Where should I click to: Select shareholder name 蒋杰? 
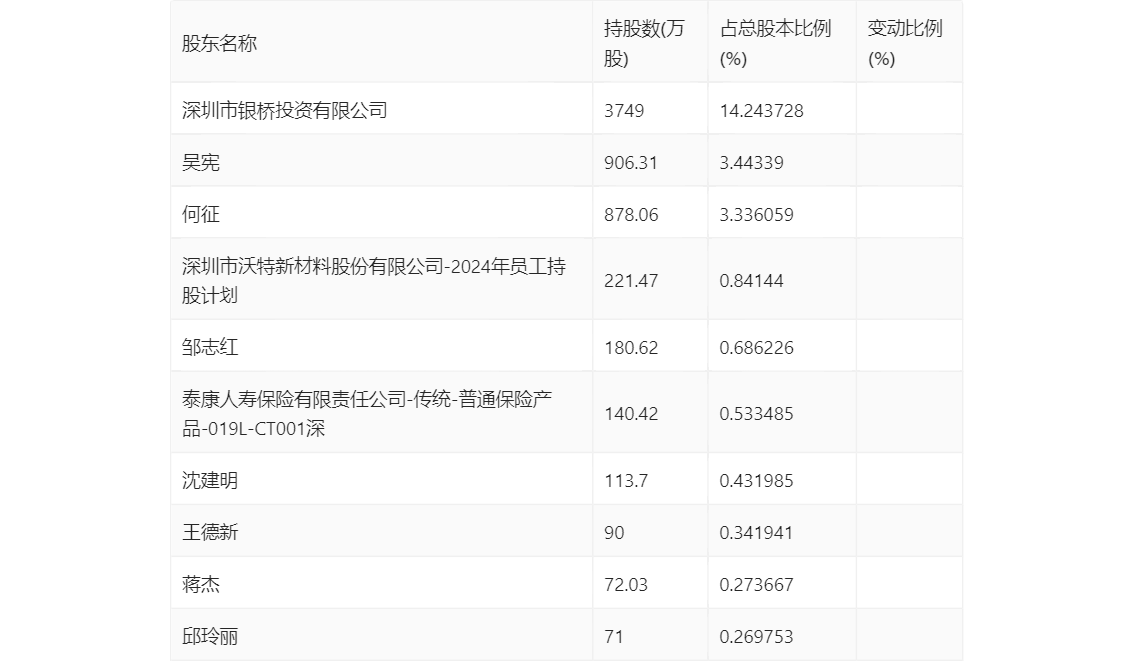pyautogui.click(x=200, y=585)
